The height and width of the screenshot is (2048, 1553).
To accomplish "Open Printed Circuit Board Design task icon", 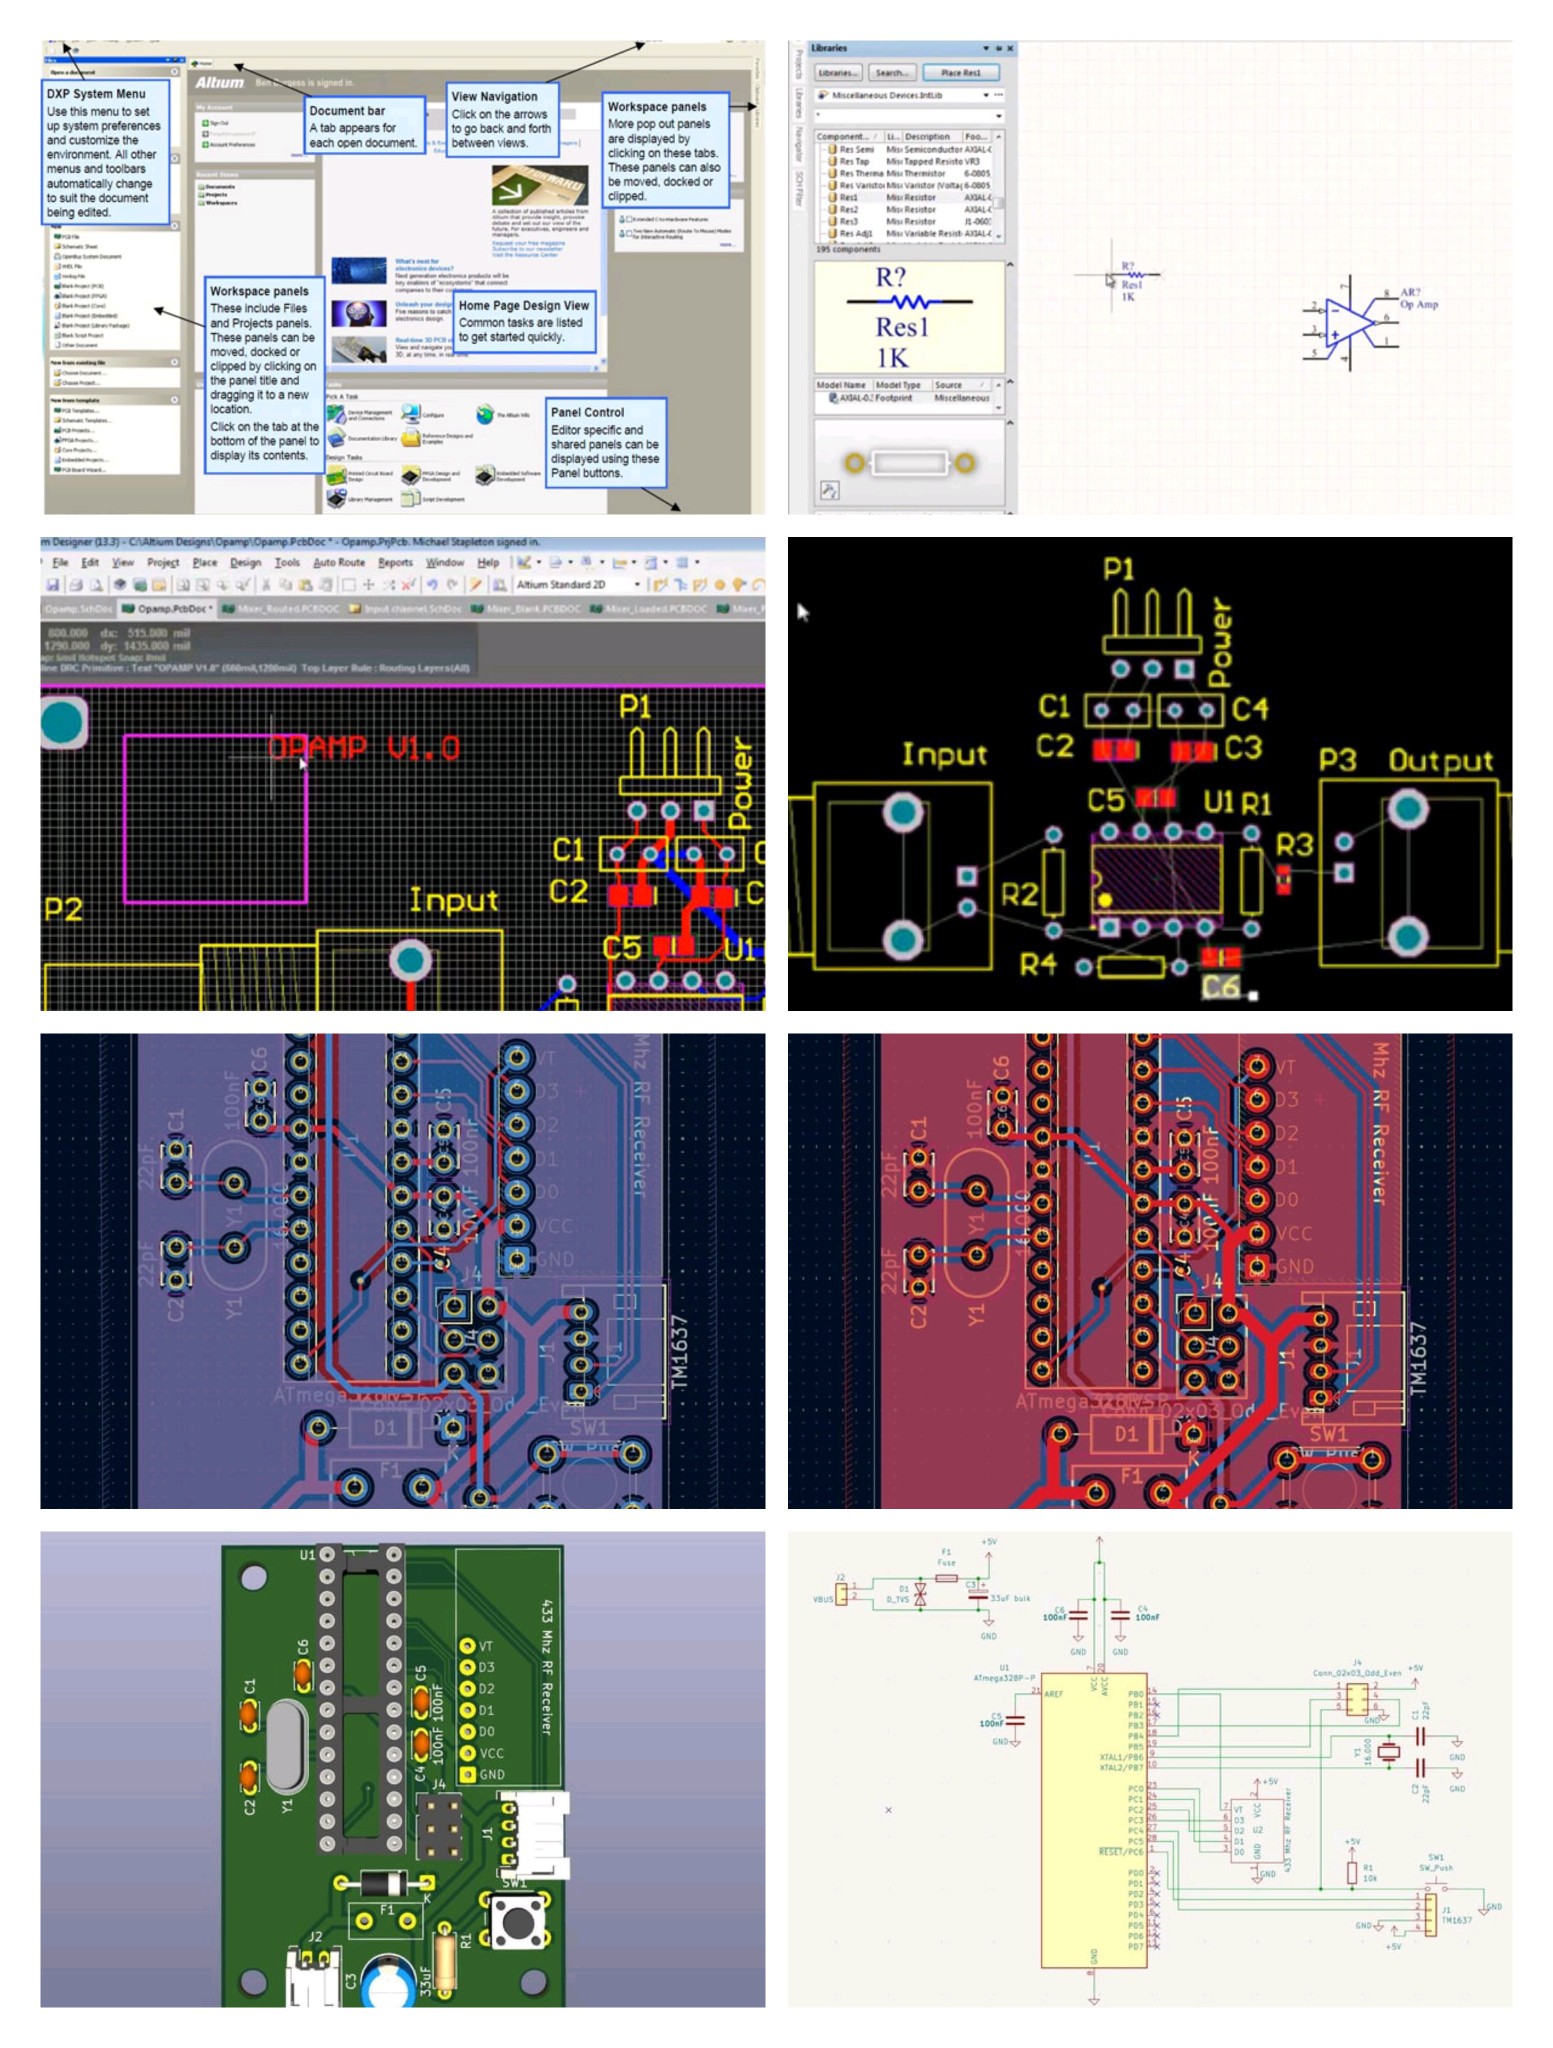I will pos(335,475).
